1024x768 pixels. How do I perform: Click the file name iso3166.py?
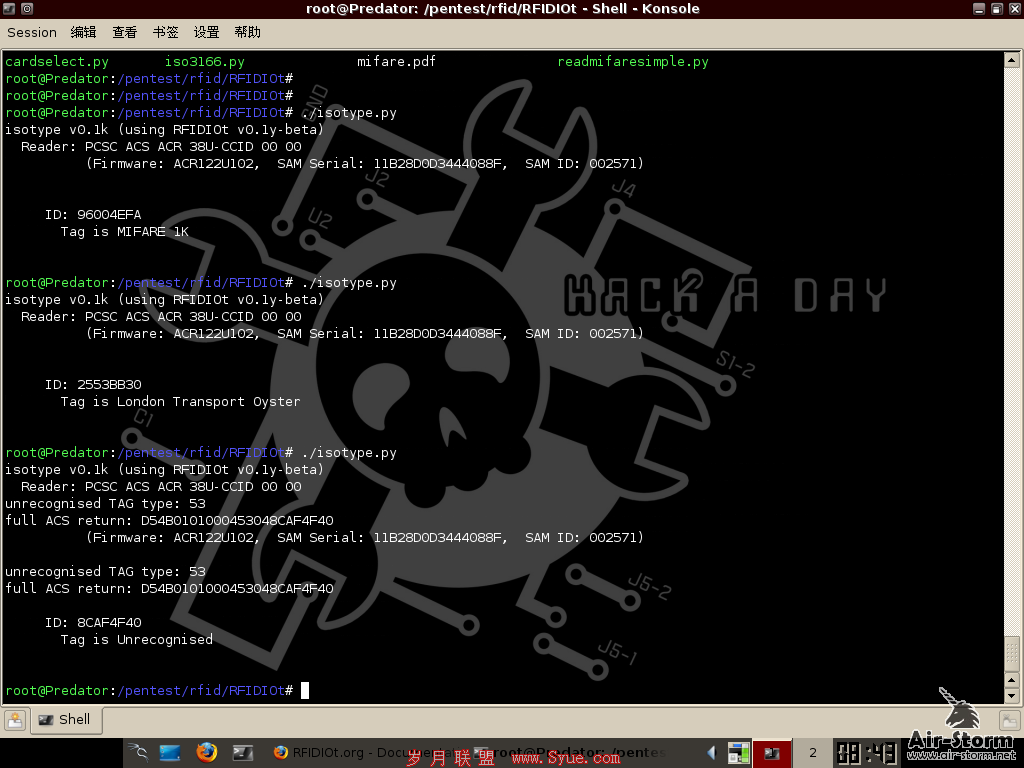click(204, 61)
